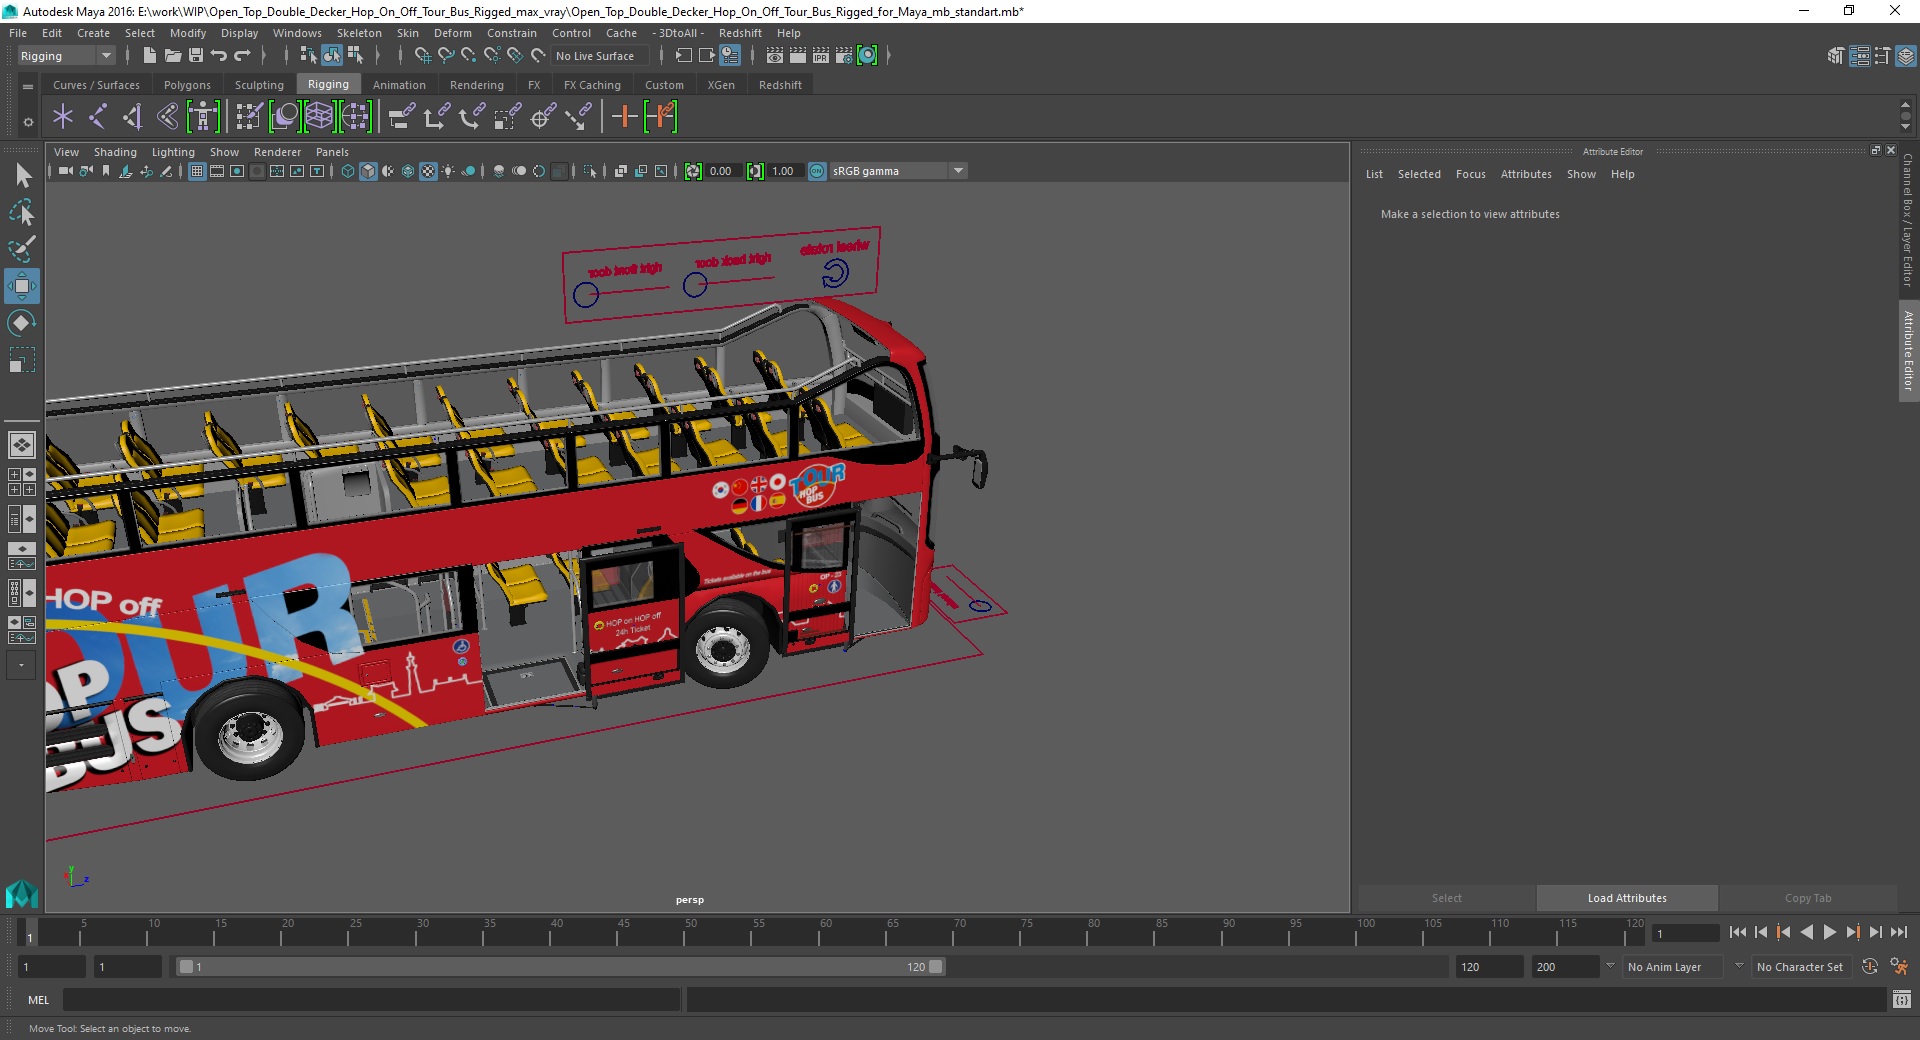Toggle isolate select in viewport
The height and width of the screenshot is (1040, 1920).
pyautogui.click(x=590, y=171)
